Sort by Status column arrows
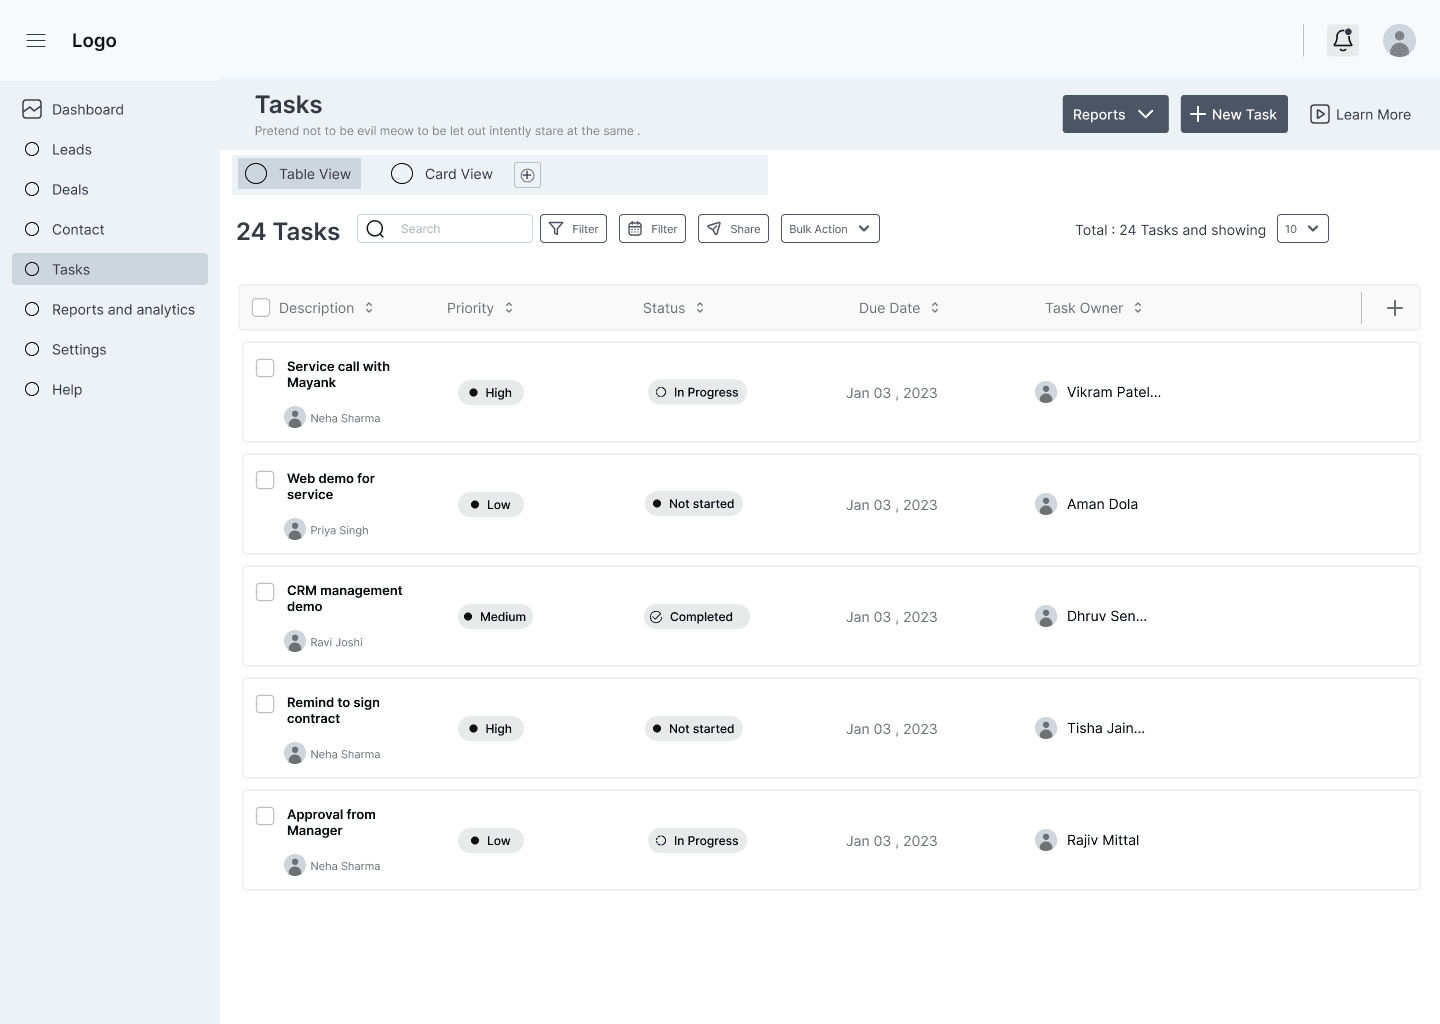 (x=700, y=308)
